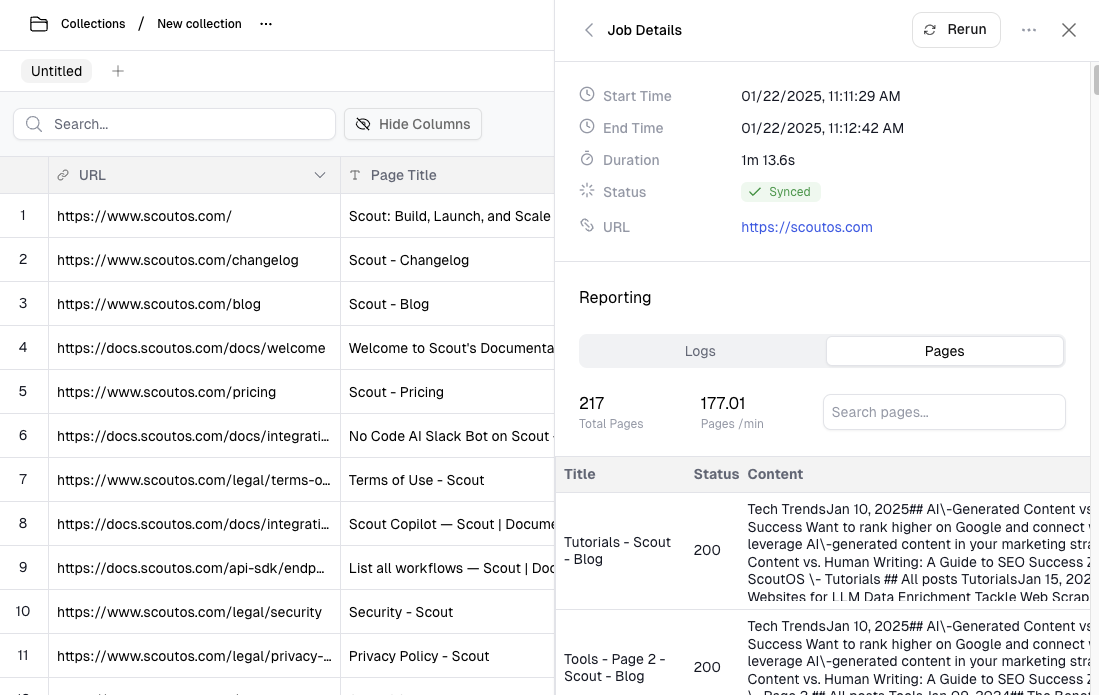
Task: Expand the URL column dropdown chevron
Action: tap(320, 175)
